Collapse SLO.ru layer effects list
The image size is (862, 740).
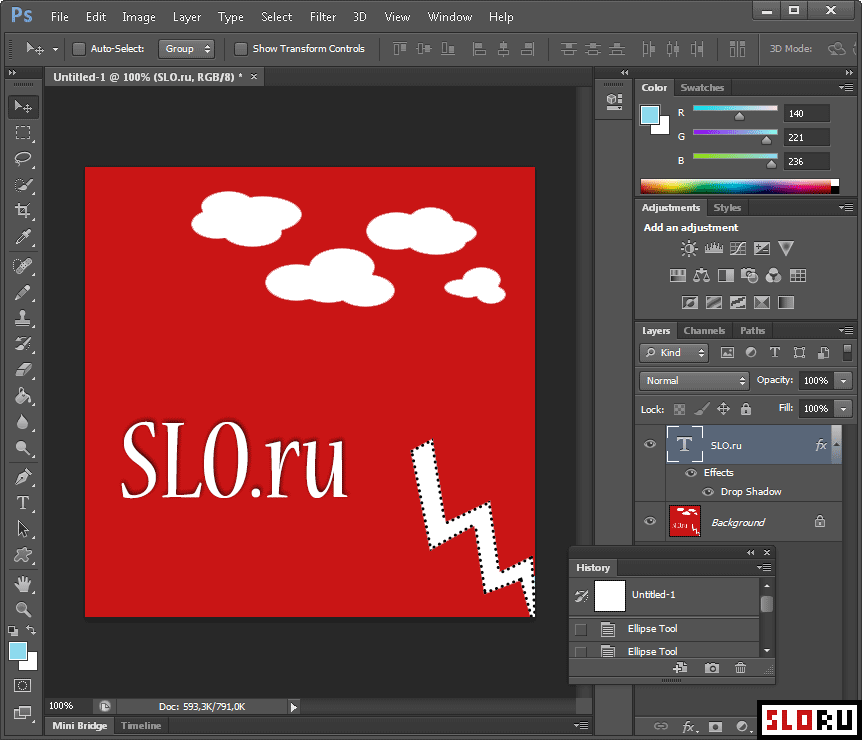pos(836,445)
